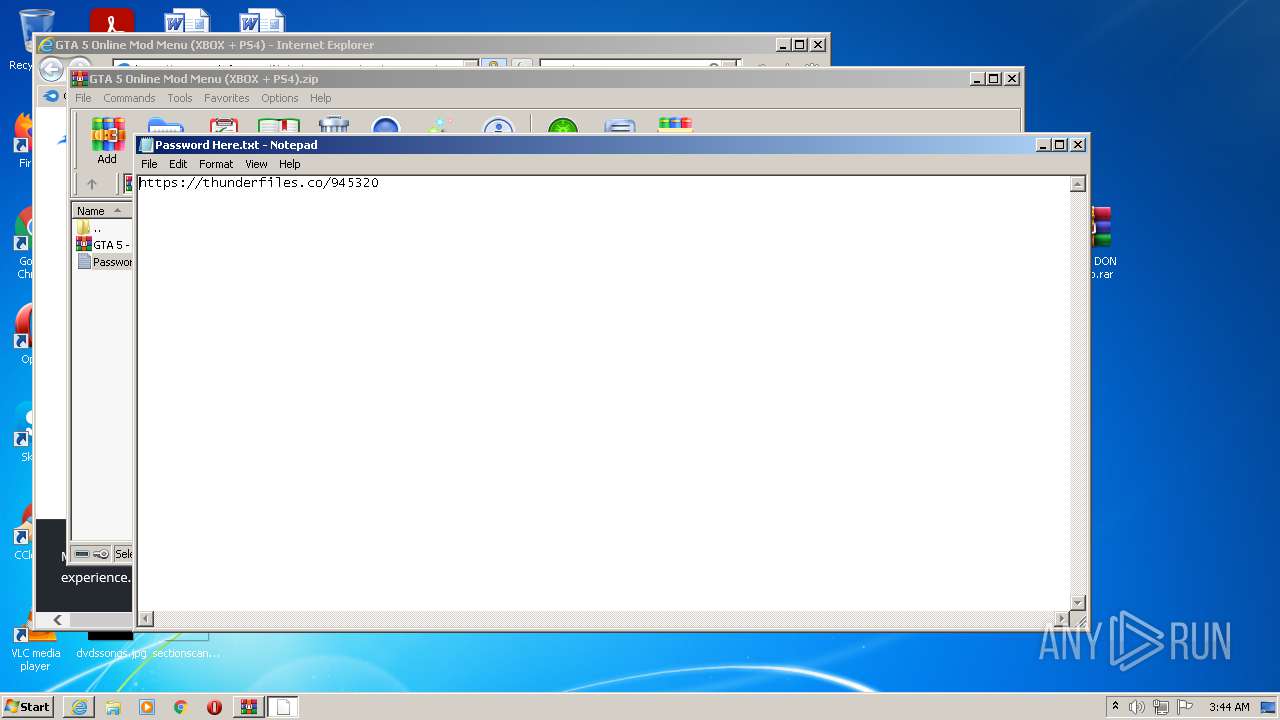Click the Notepad taskbar button
Screen dimensions: 1280x720
pos(283,707)
